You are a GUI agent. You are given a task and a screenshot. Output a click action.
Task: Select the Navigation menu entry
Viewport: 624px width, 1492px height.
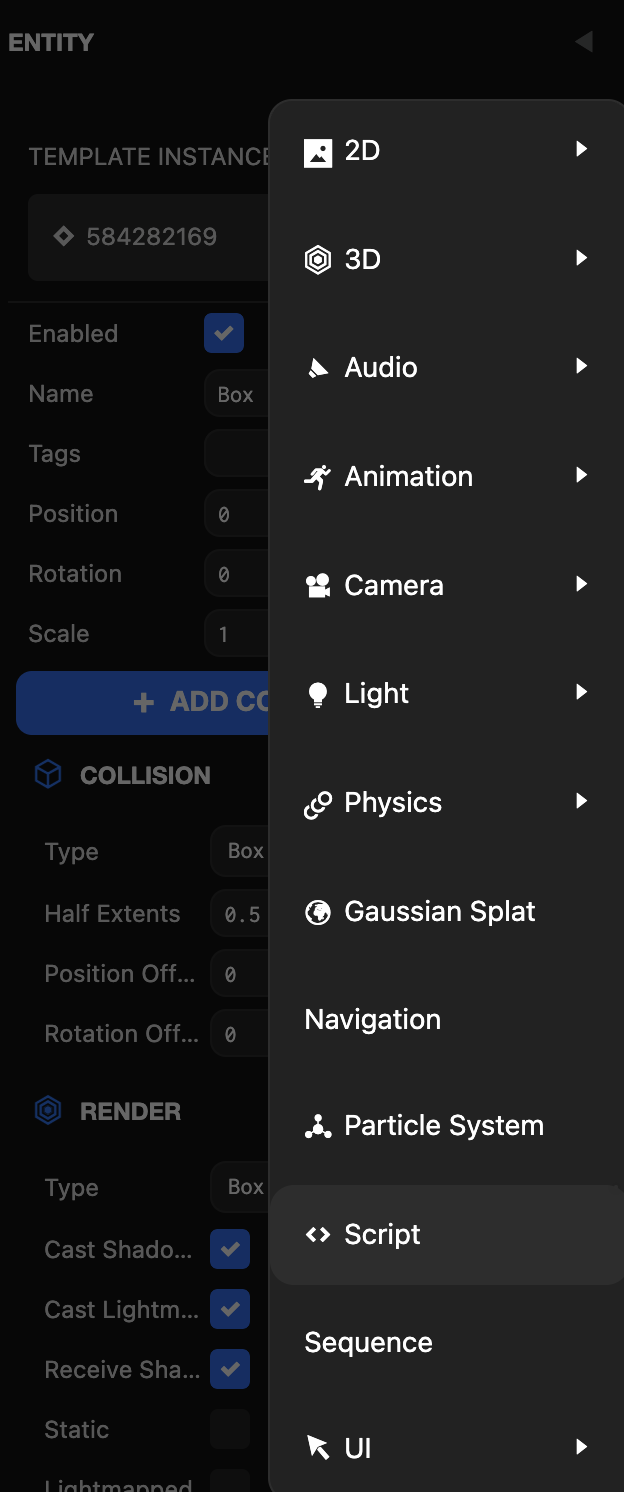click(x=372, y=1020)
